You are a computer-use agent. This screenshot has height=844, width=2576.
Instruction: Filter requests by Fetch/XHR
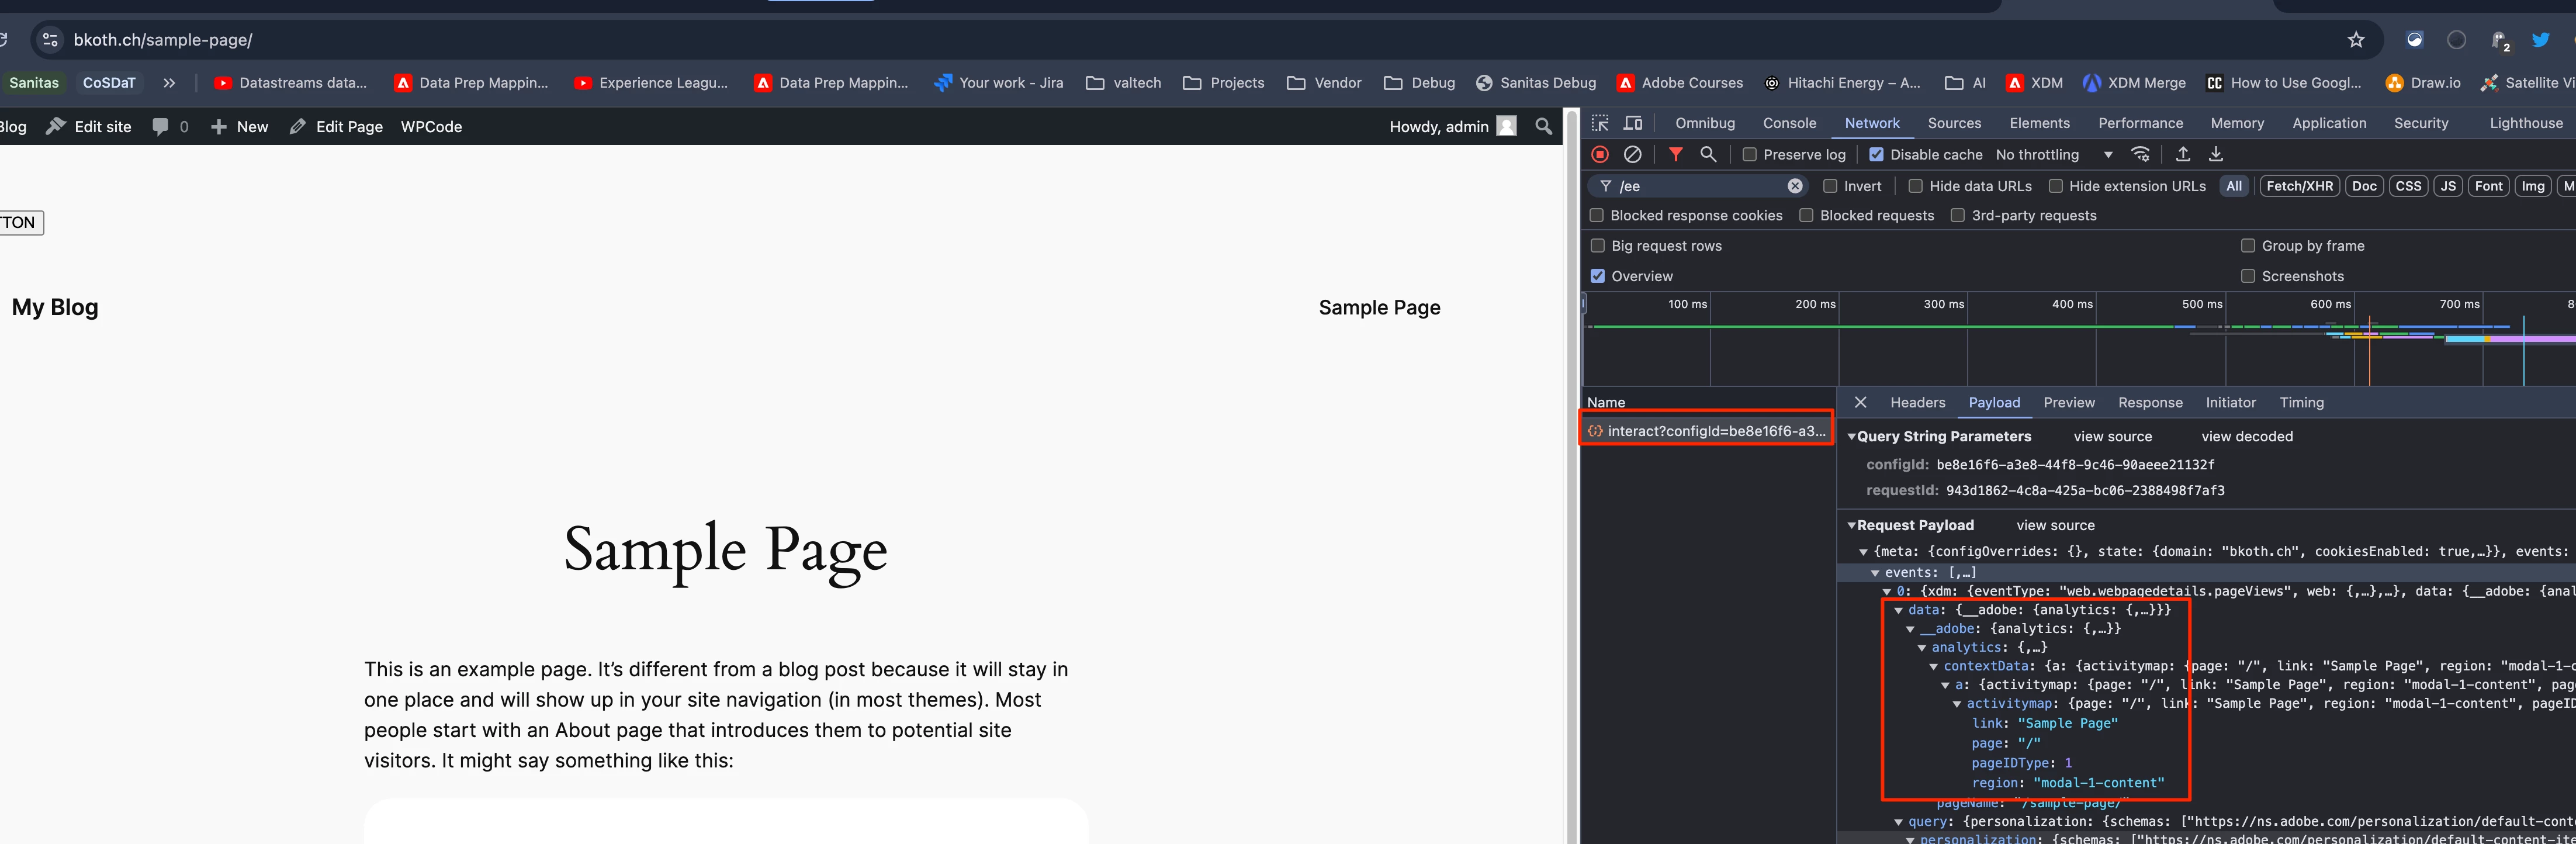click(2299, 186)
